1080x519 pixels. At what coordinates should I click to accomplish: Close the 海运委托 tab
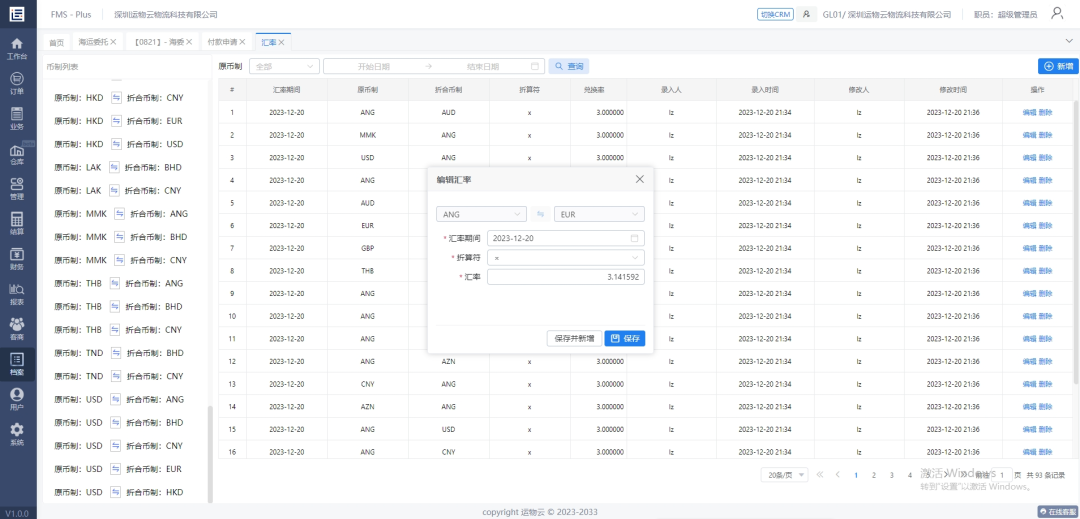[114, 42]
